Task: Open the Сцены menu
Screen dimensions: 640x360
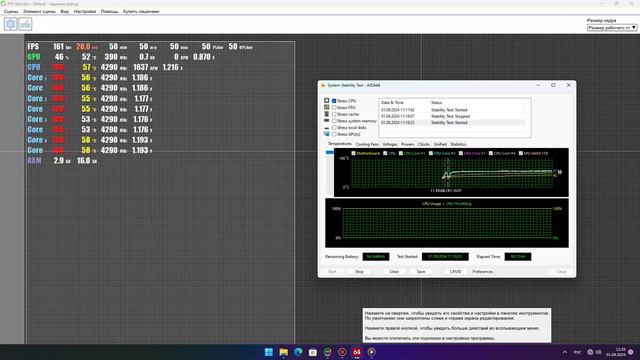Action: (11, 11)
